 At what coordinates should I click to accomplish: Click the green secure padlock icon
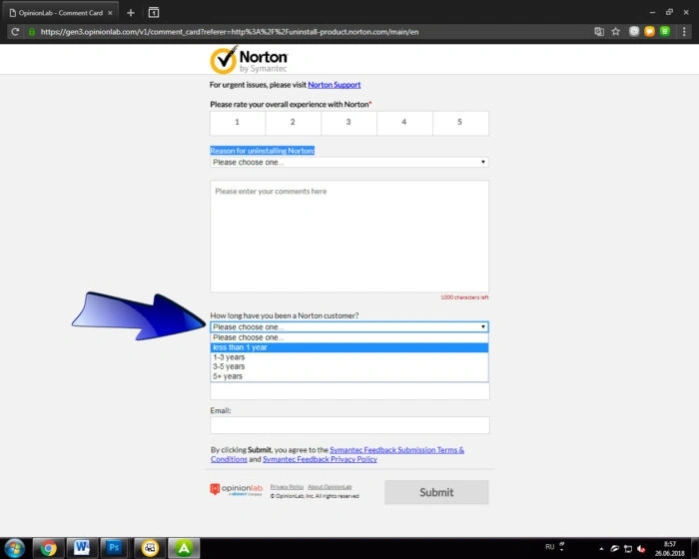coord(32,32)
